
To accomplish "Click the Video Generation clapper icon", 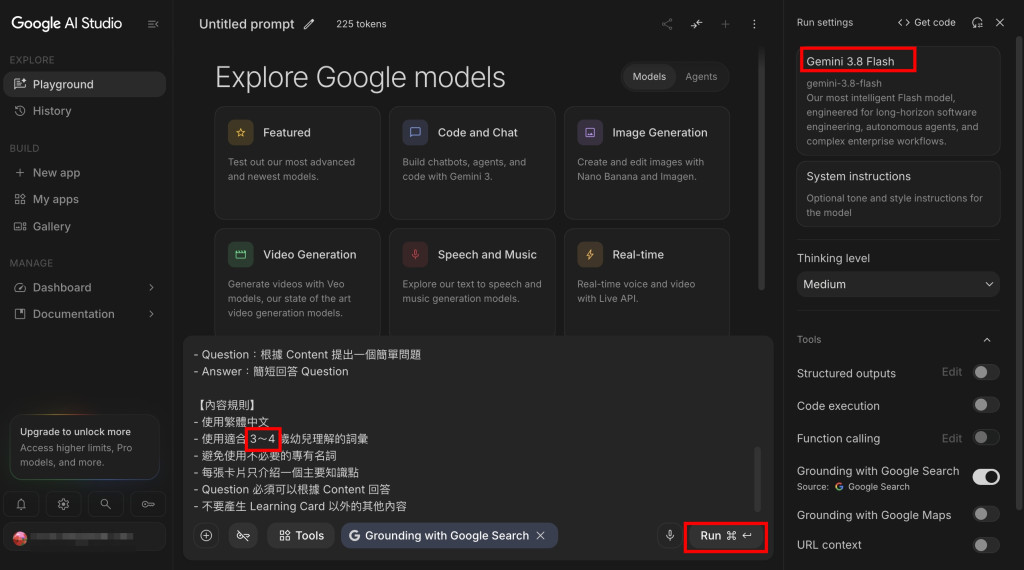I will [x=240, y=255].
